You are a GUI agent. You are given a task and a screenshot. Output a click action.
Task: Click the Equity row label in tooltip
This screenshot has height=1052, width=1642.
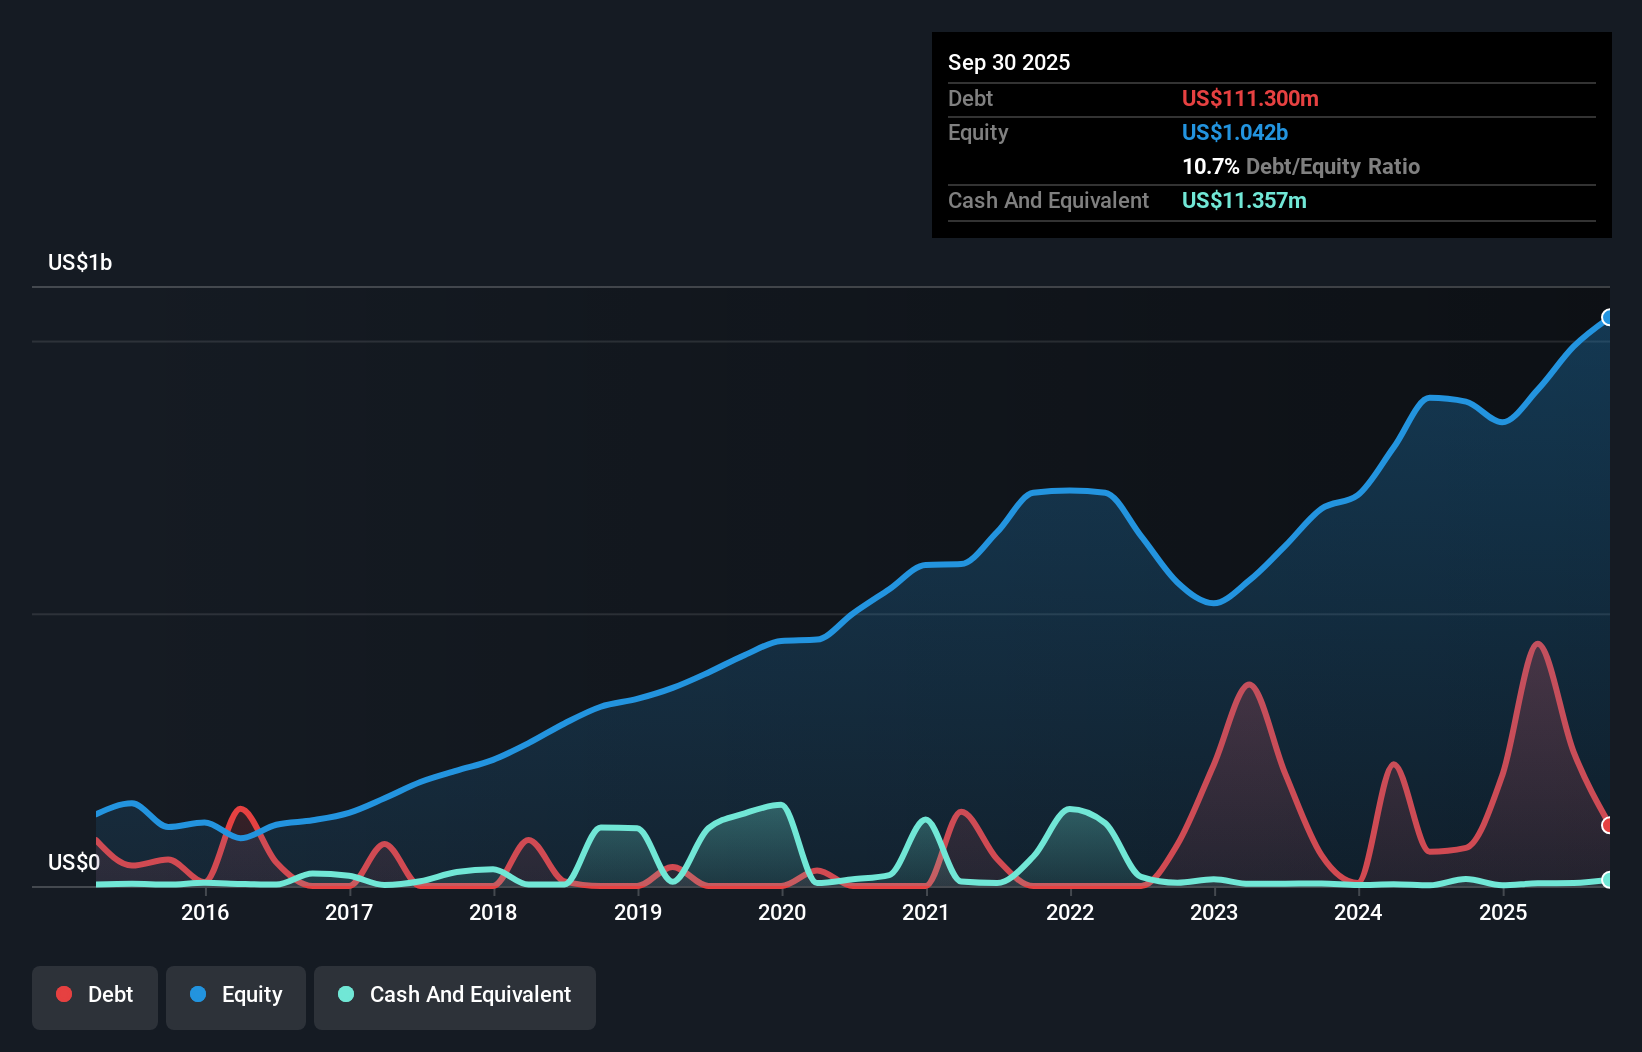pos(978,132)
